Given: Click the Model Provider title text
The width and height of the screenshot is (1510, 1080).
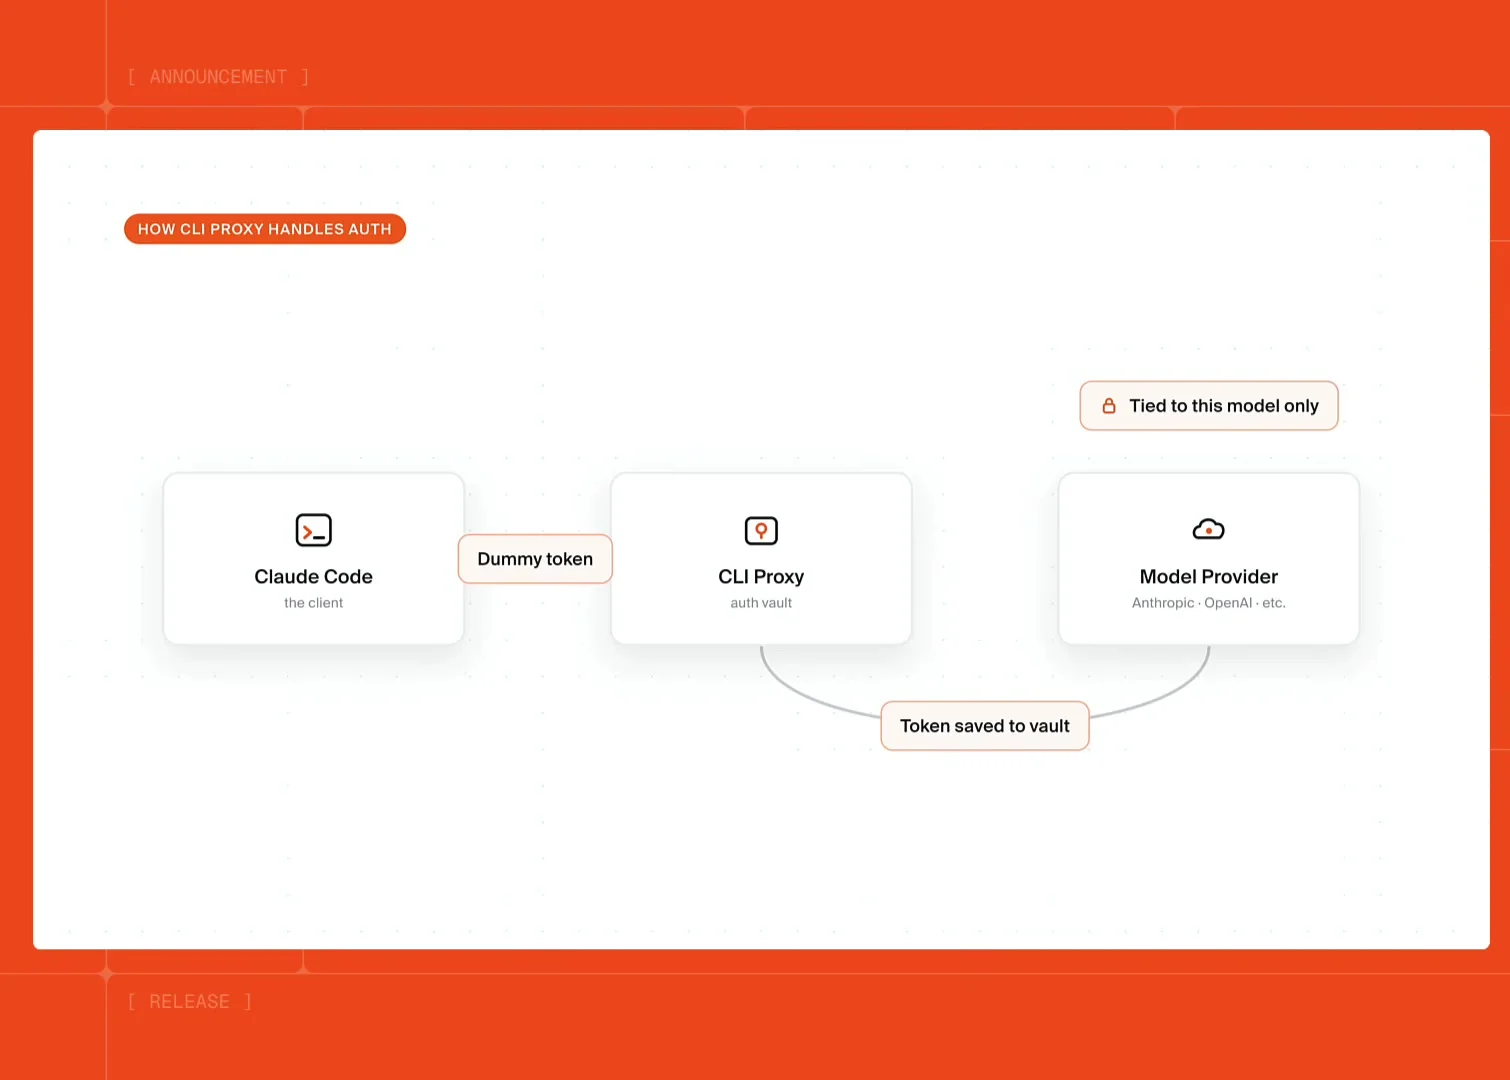Looking at the screenshot, I should tap(1209, 577).
